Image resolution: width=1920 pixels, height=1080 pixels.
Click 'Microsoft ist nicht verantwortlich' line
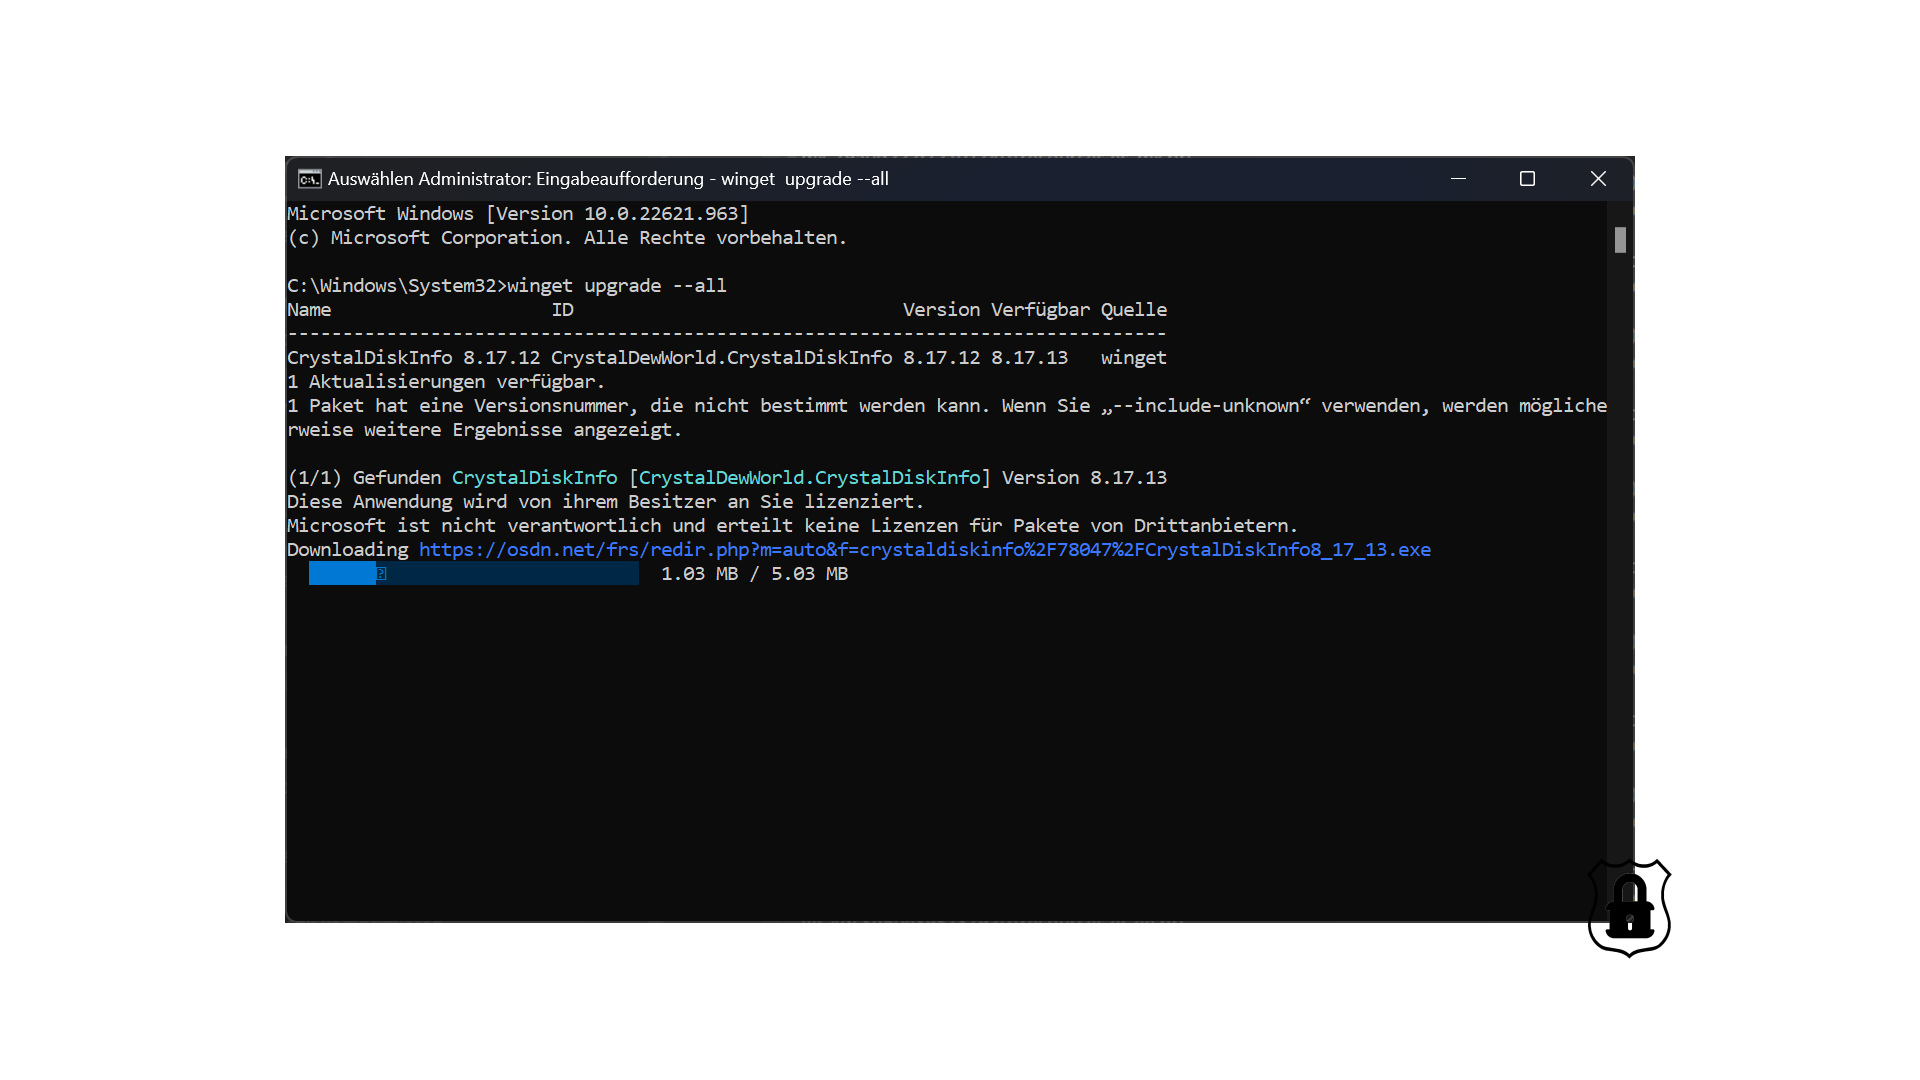(792, 526)
